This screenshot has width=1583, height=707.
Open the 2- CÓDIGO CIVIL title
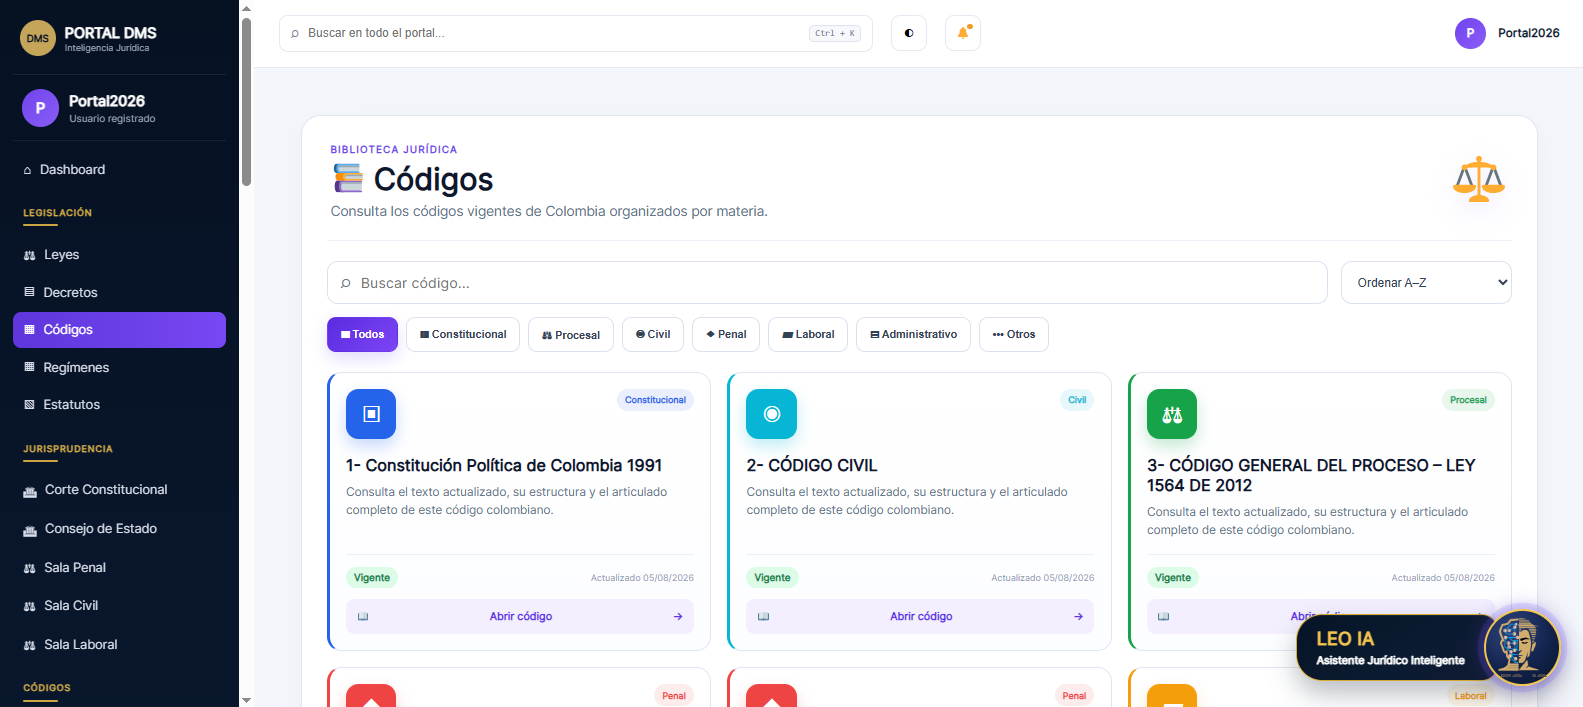pyautogui.click(x=812, y=465)
